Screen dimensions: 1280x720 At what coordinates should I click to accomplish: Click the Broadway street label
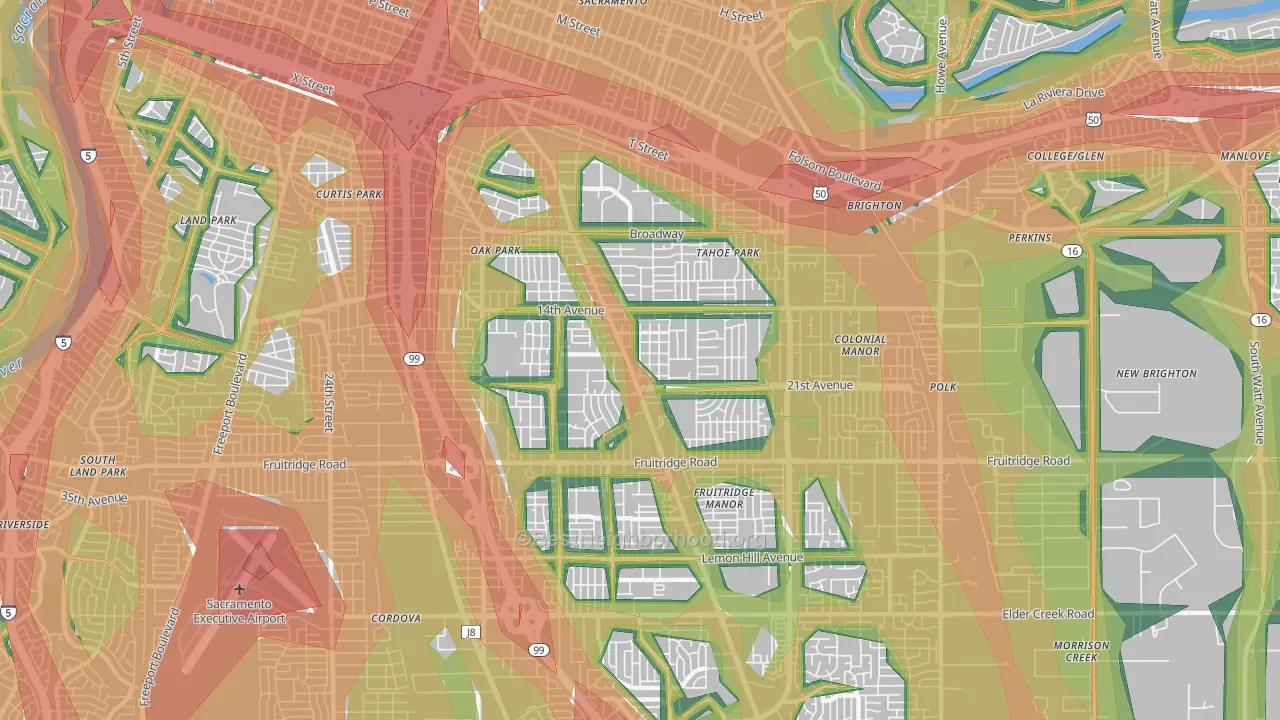pos(656,234)
